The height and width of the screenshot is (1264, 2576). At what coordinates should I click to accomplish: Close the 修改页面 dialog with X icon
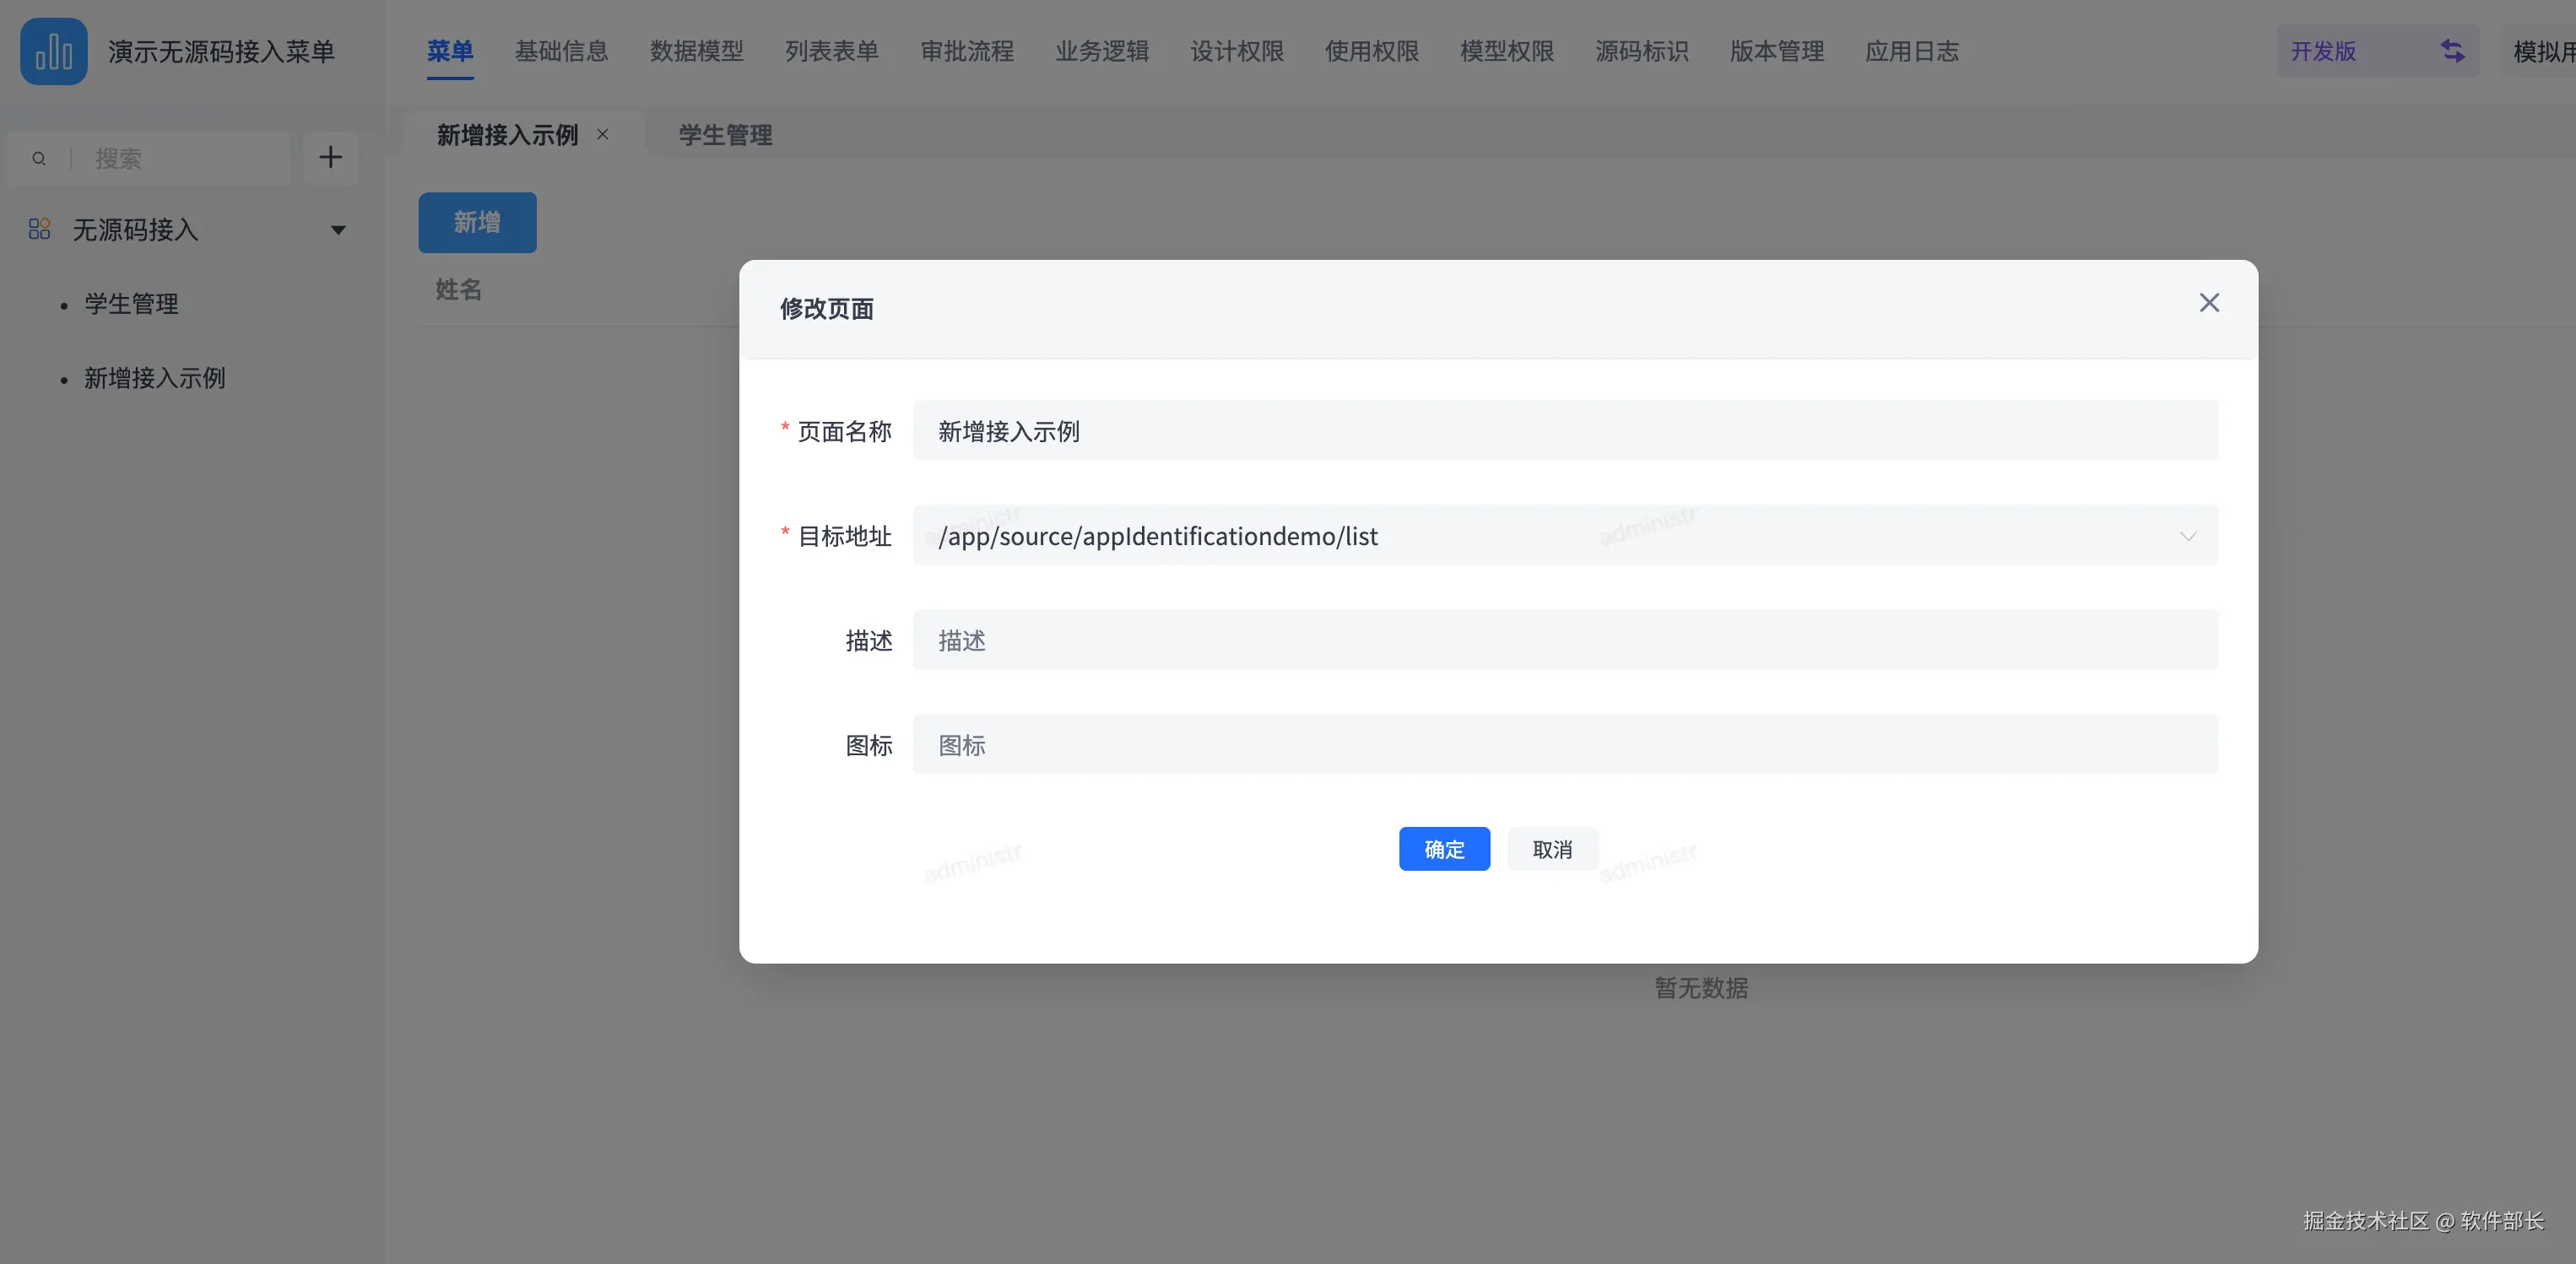coord(2209,303)
